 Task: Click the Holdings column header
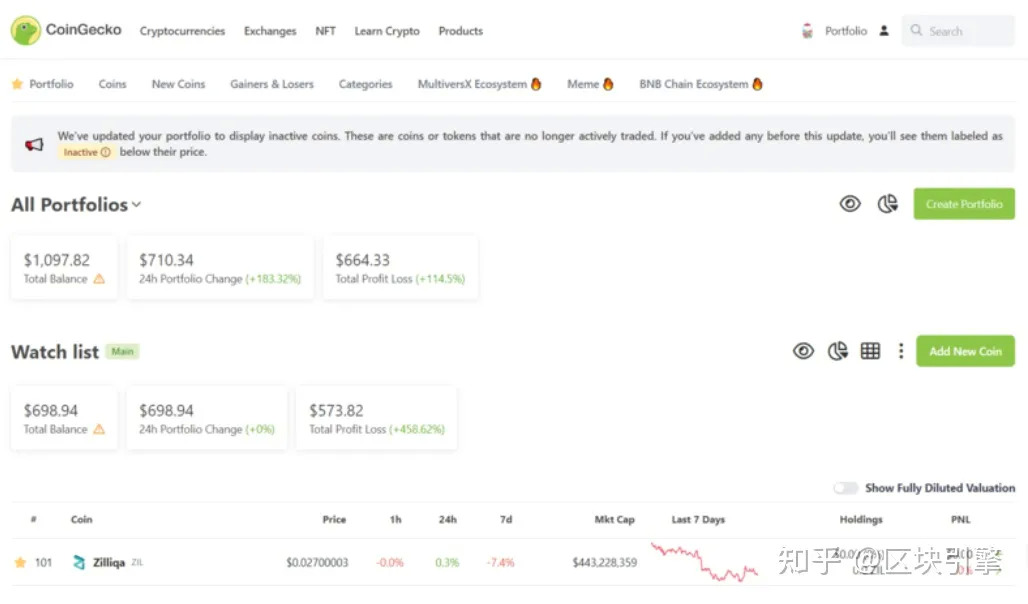[x=861, y=519]
